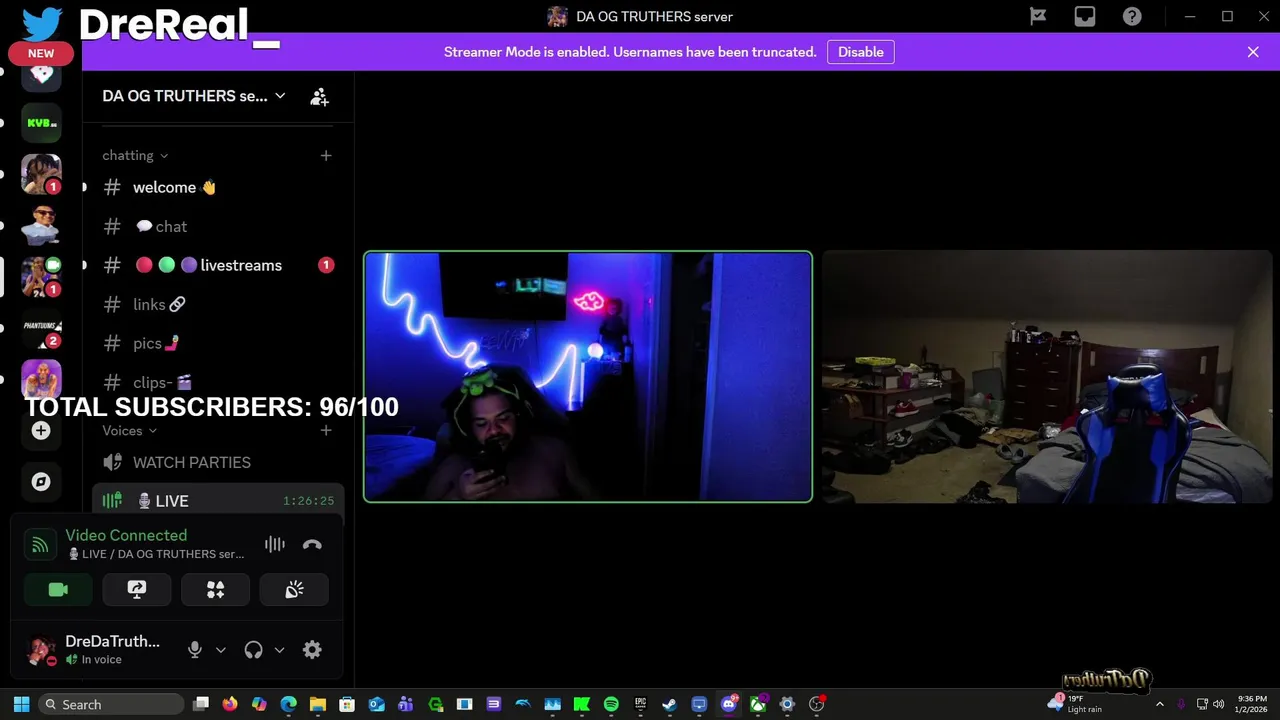Disable Streamer Mode
1280x720 pixels.
[x=860, y=52]
